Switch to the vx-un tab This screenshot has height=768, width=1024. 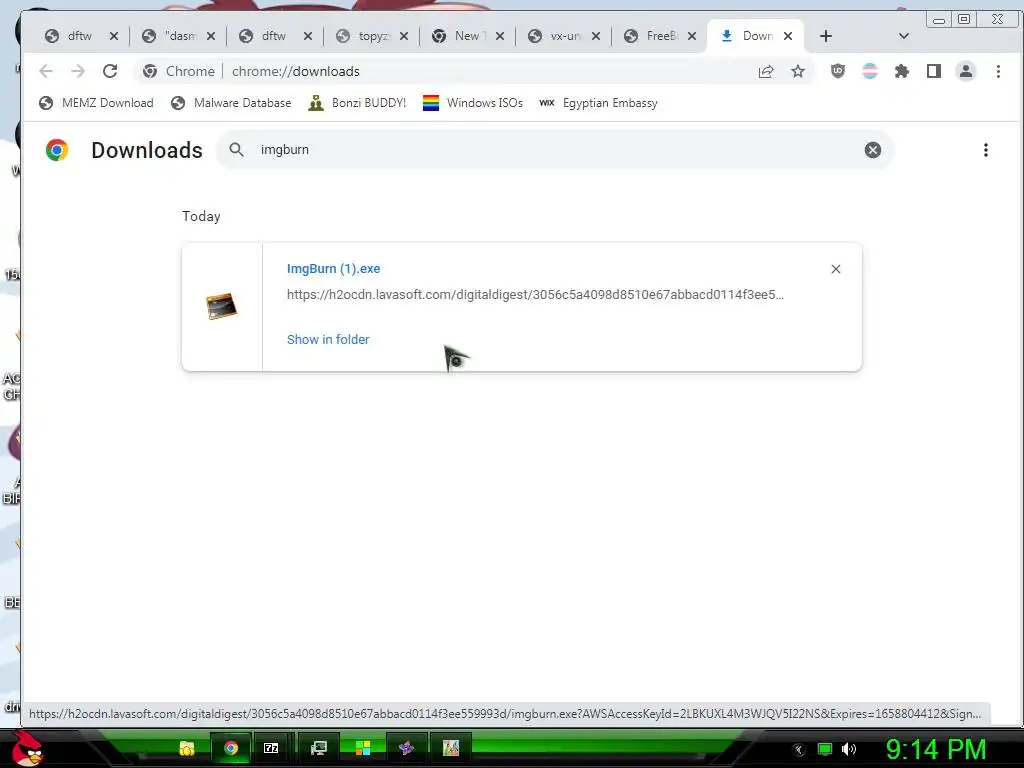(555, 37)
